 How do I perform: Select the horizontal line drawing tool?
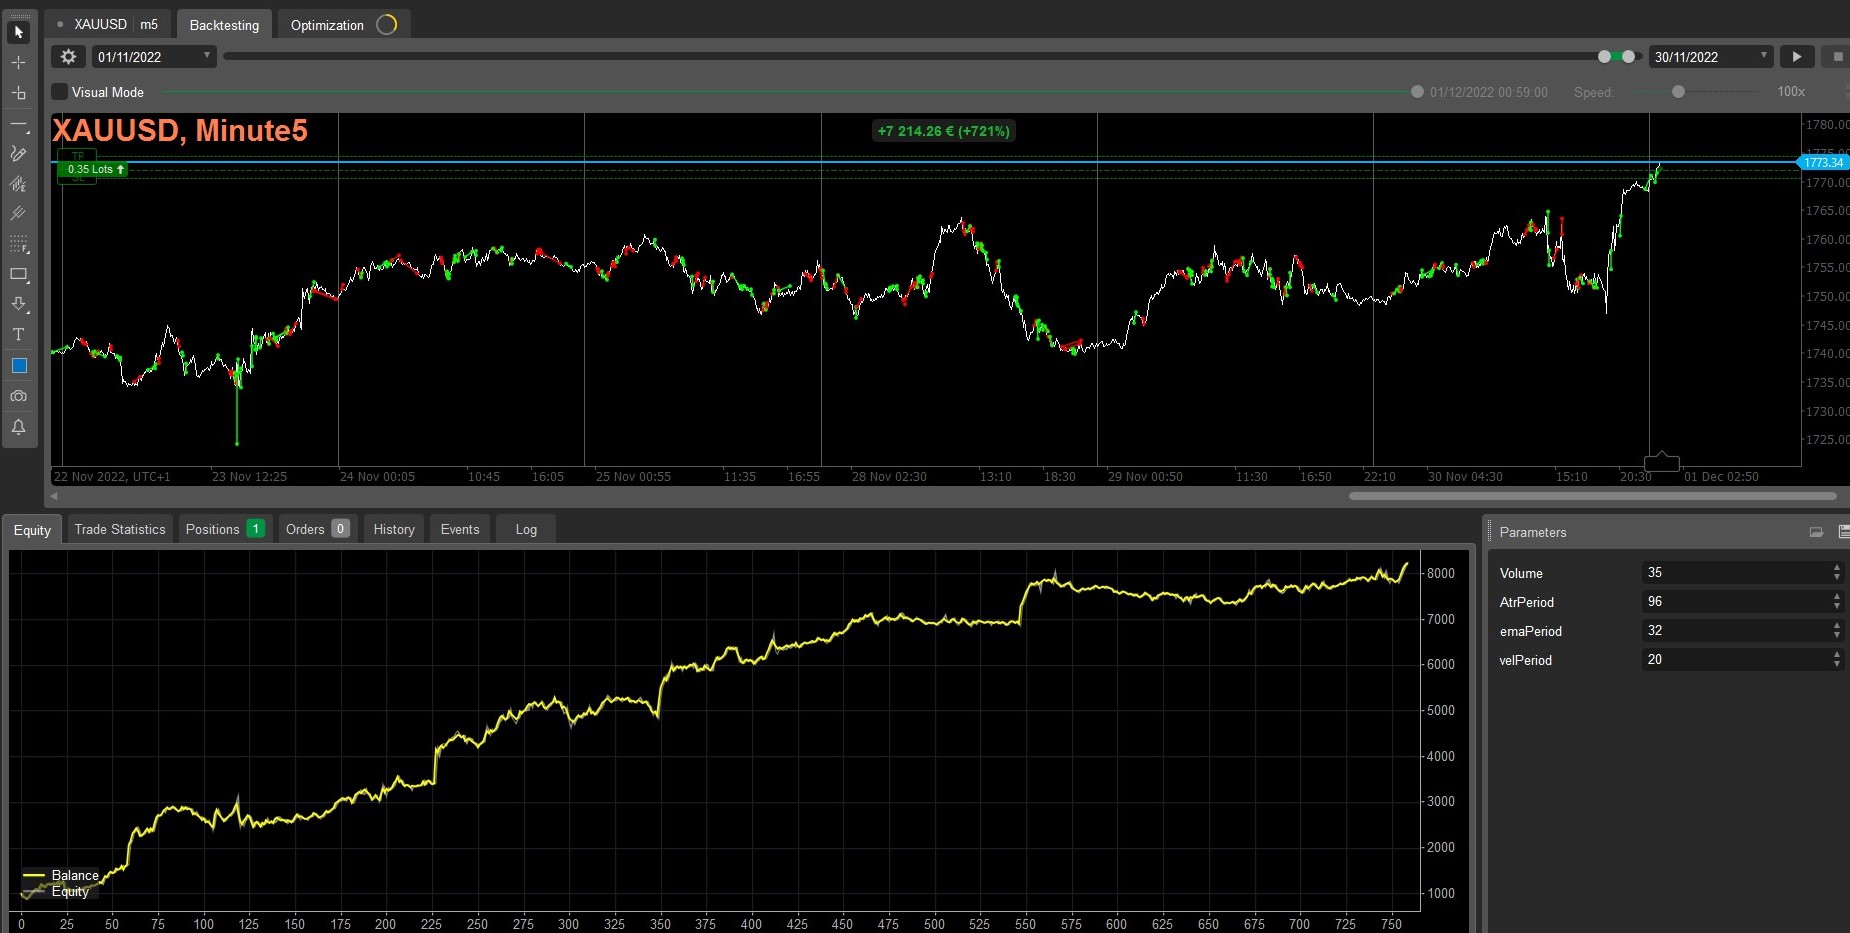pyautogui.click(x=18, y=124)
